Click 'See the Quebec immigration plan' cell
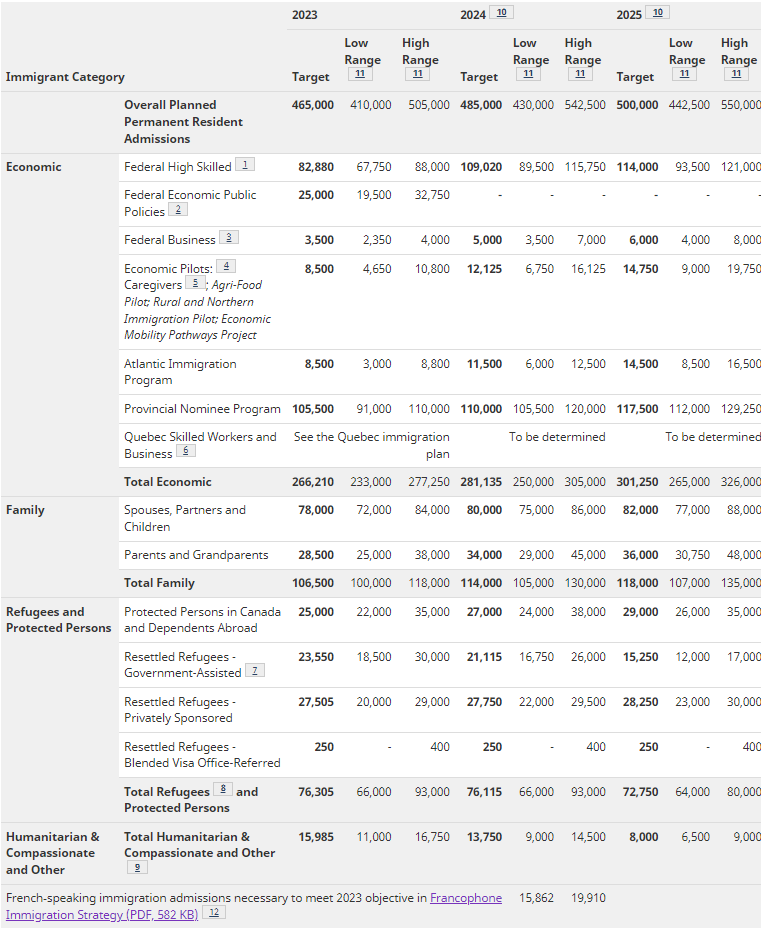The height and width of the screenshot is (928, 762). (x=372, y=445)
